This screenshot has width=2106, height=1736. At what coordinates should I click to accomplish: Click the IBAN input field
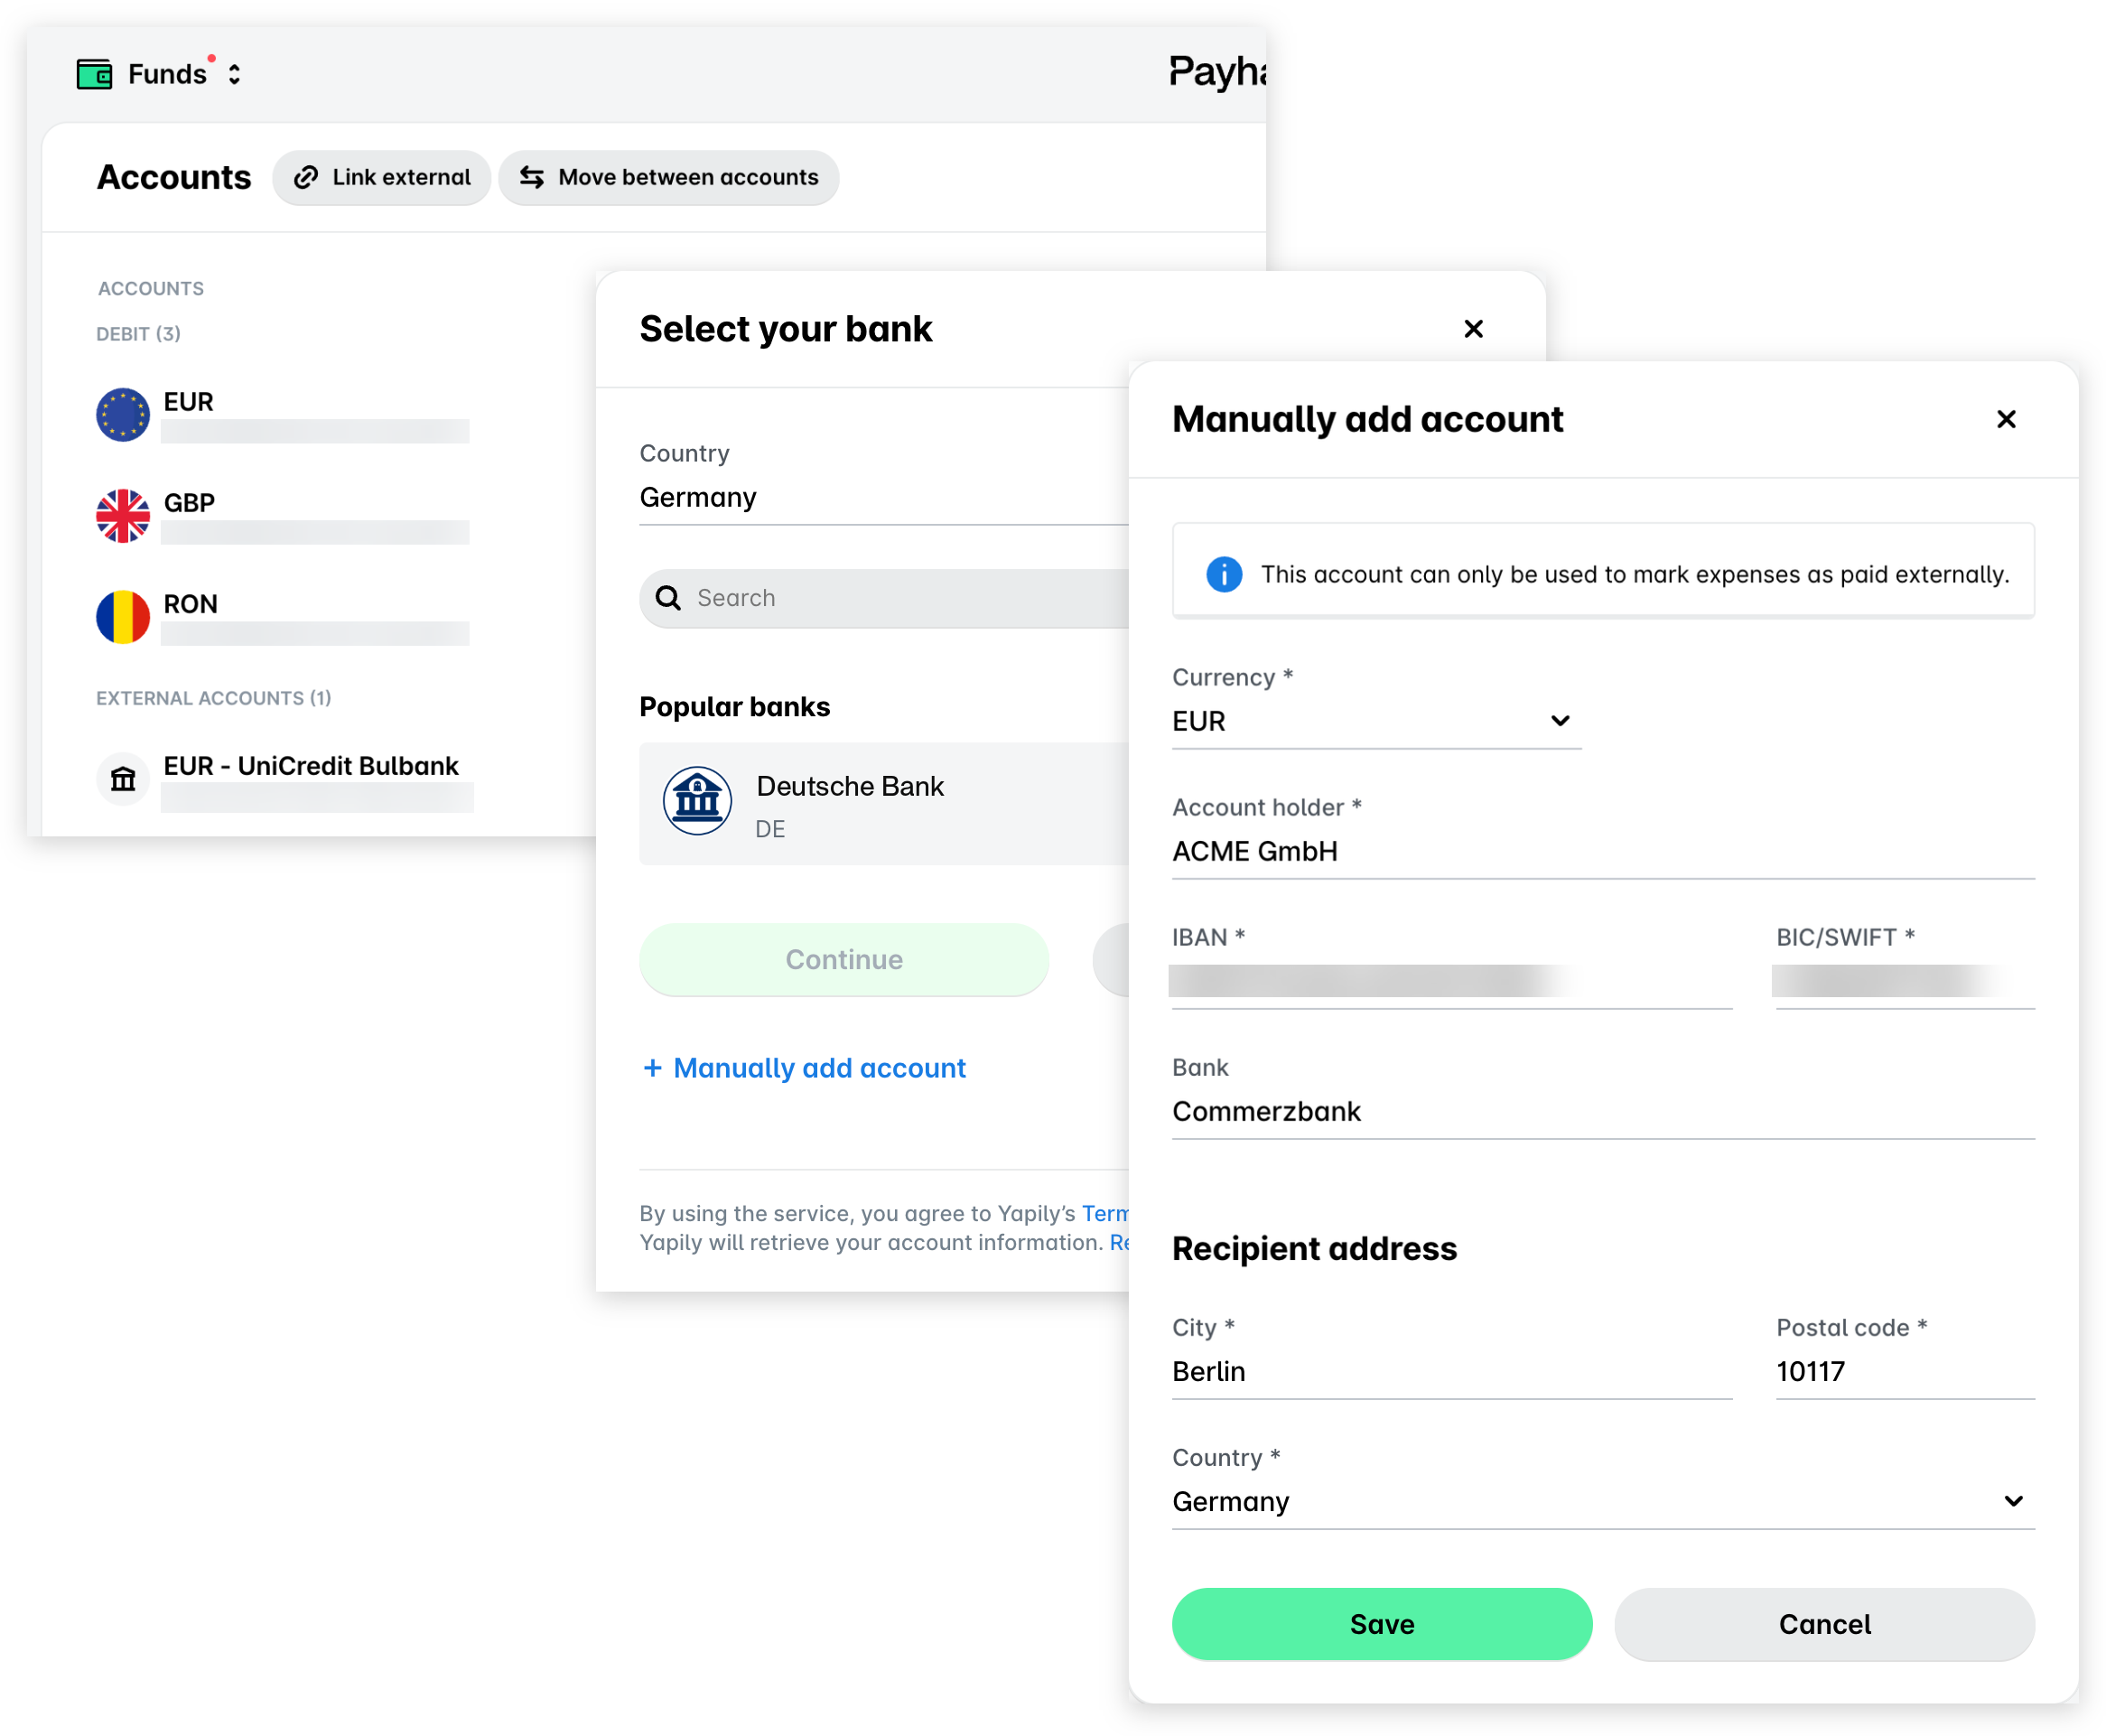[x=1450, y=980]
